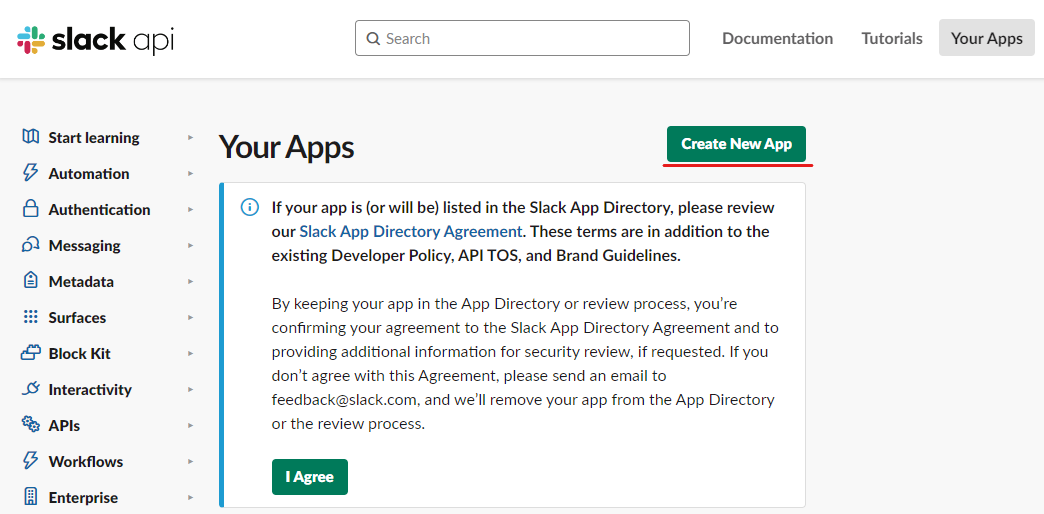Screen dimensions: 1044x514
Task: Open the Slack App Directory Agreement link
Action: [x=410, y=232]
